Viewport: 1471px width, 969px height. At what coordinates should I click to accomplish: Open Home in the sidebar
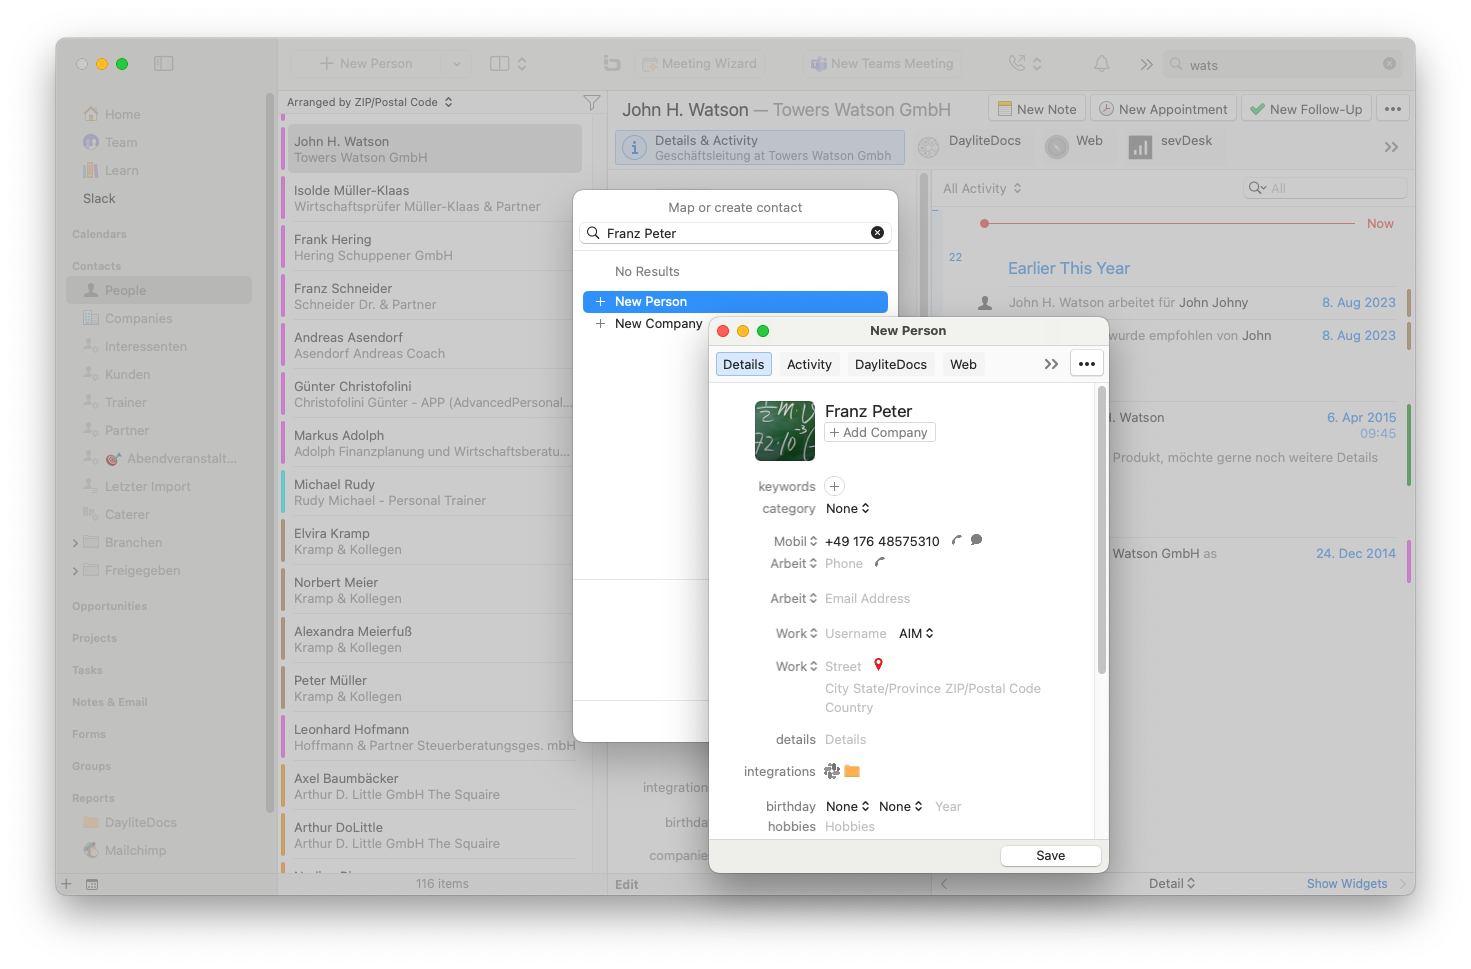[111, 115]
